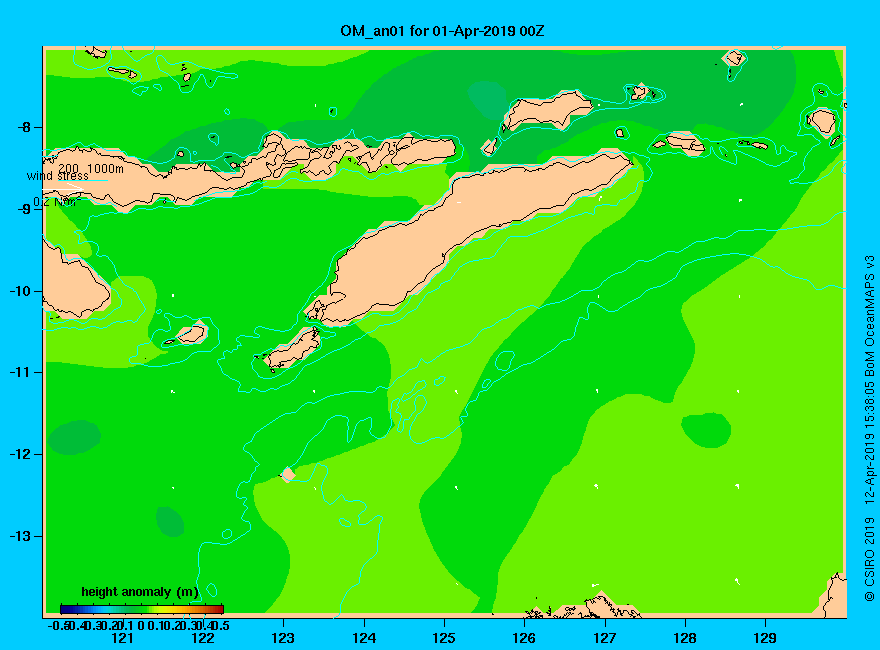Click longitude label 128 on bottom axis
Screen dimensions: 880x650
[685, 638]
